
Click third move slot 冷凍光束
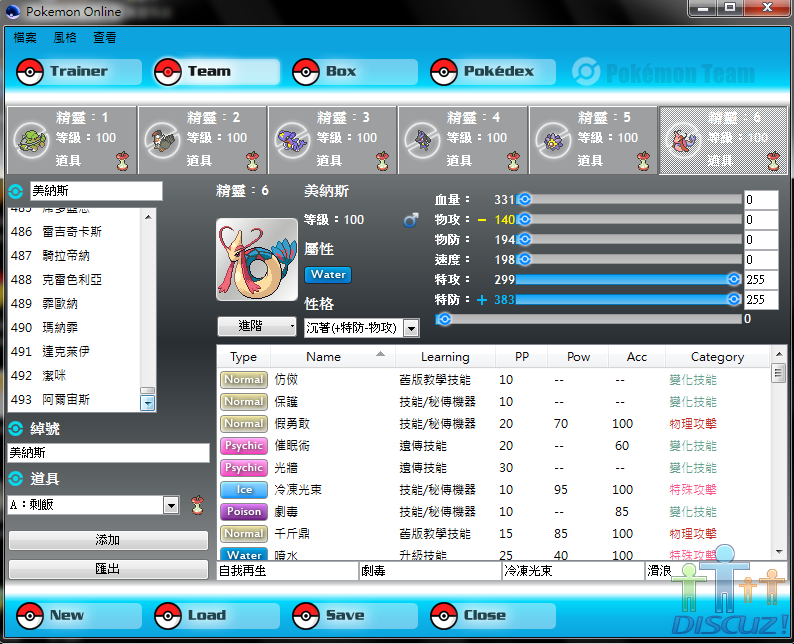[573, 571]
